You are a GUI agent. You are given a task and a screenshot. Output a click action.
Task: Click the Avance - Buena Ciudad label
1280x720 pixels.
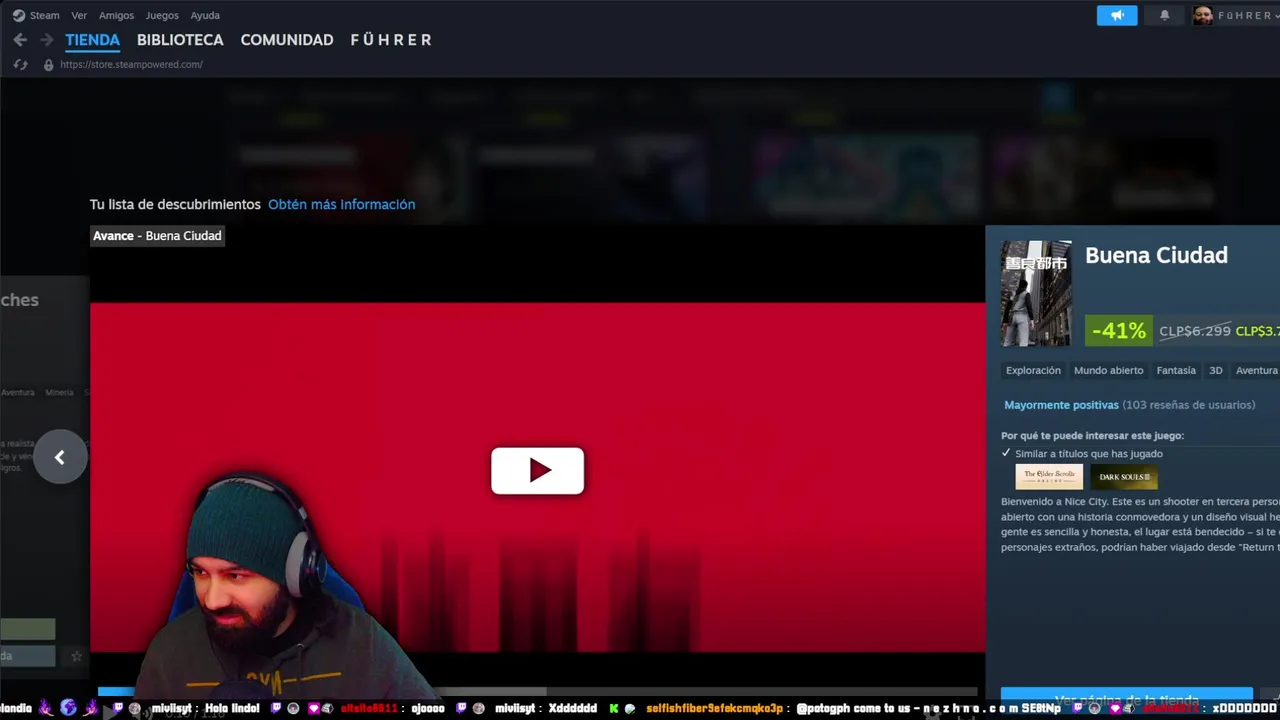coord(157,236)
